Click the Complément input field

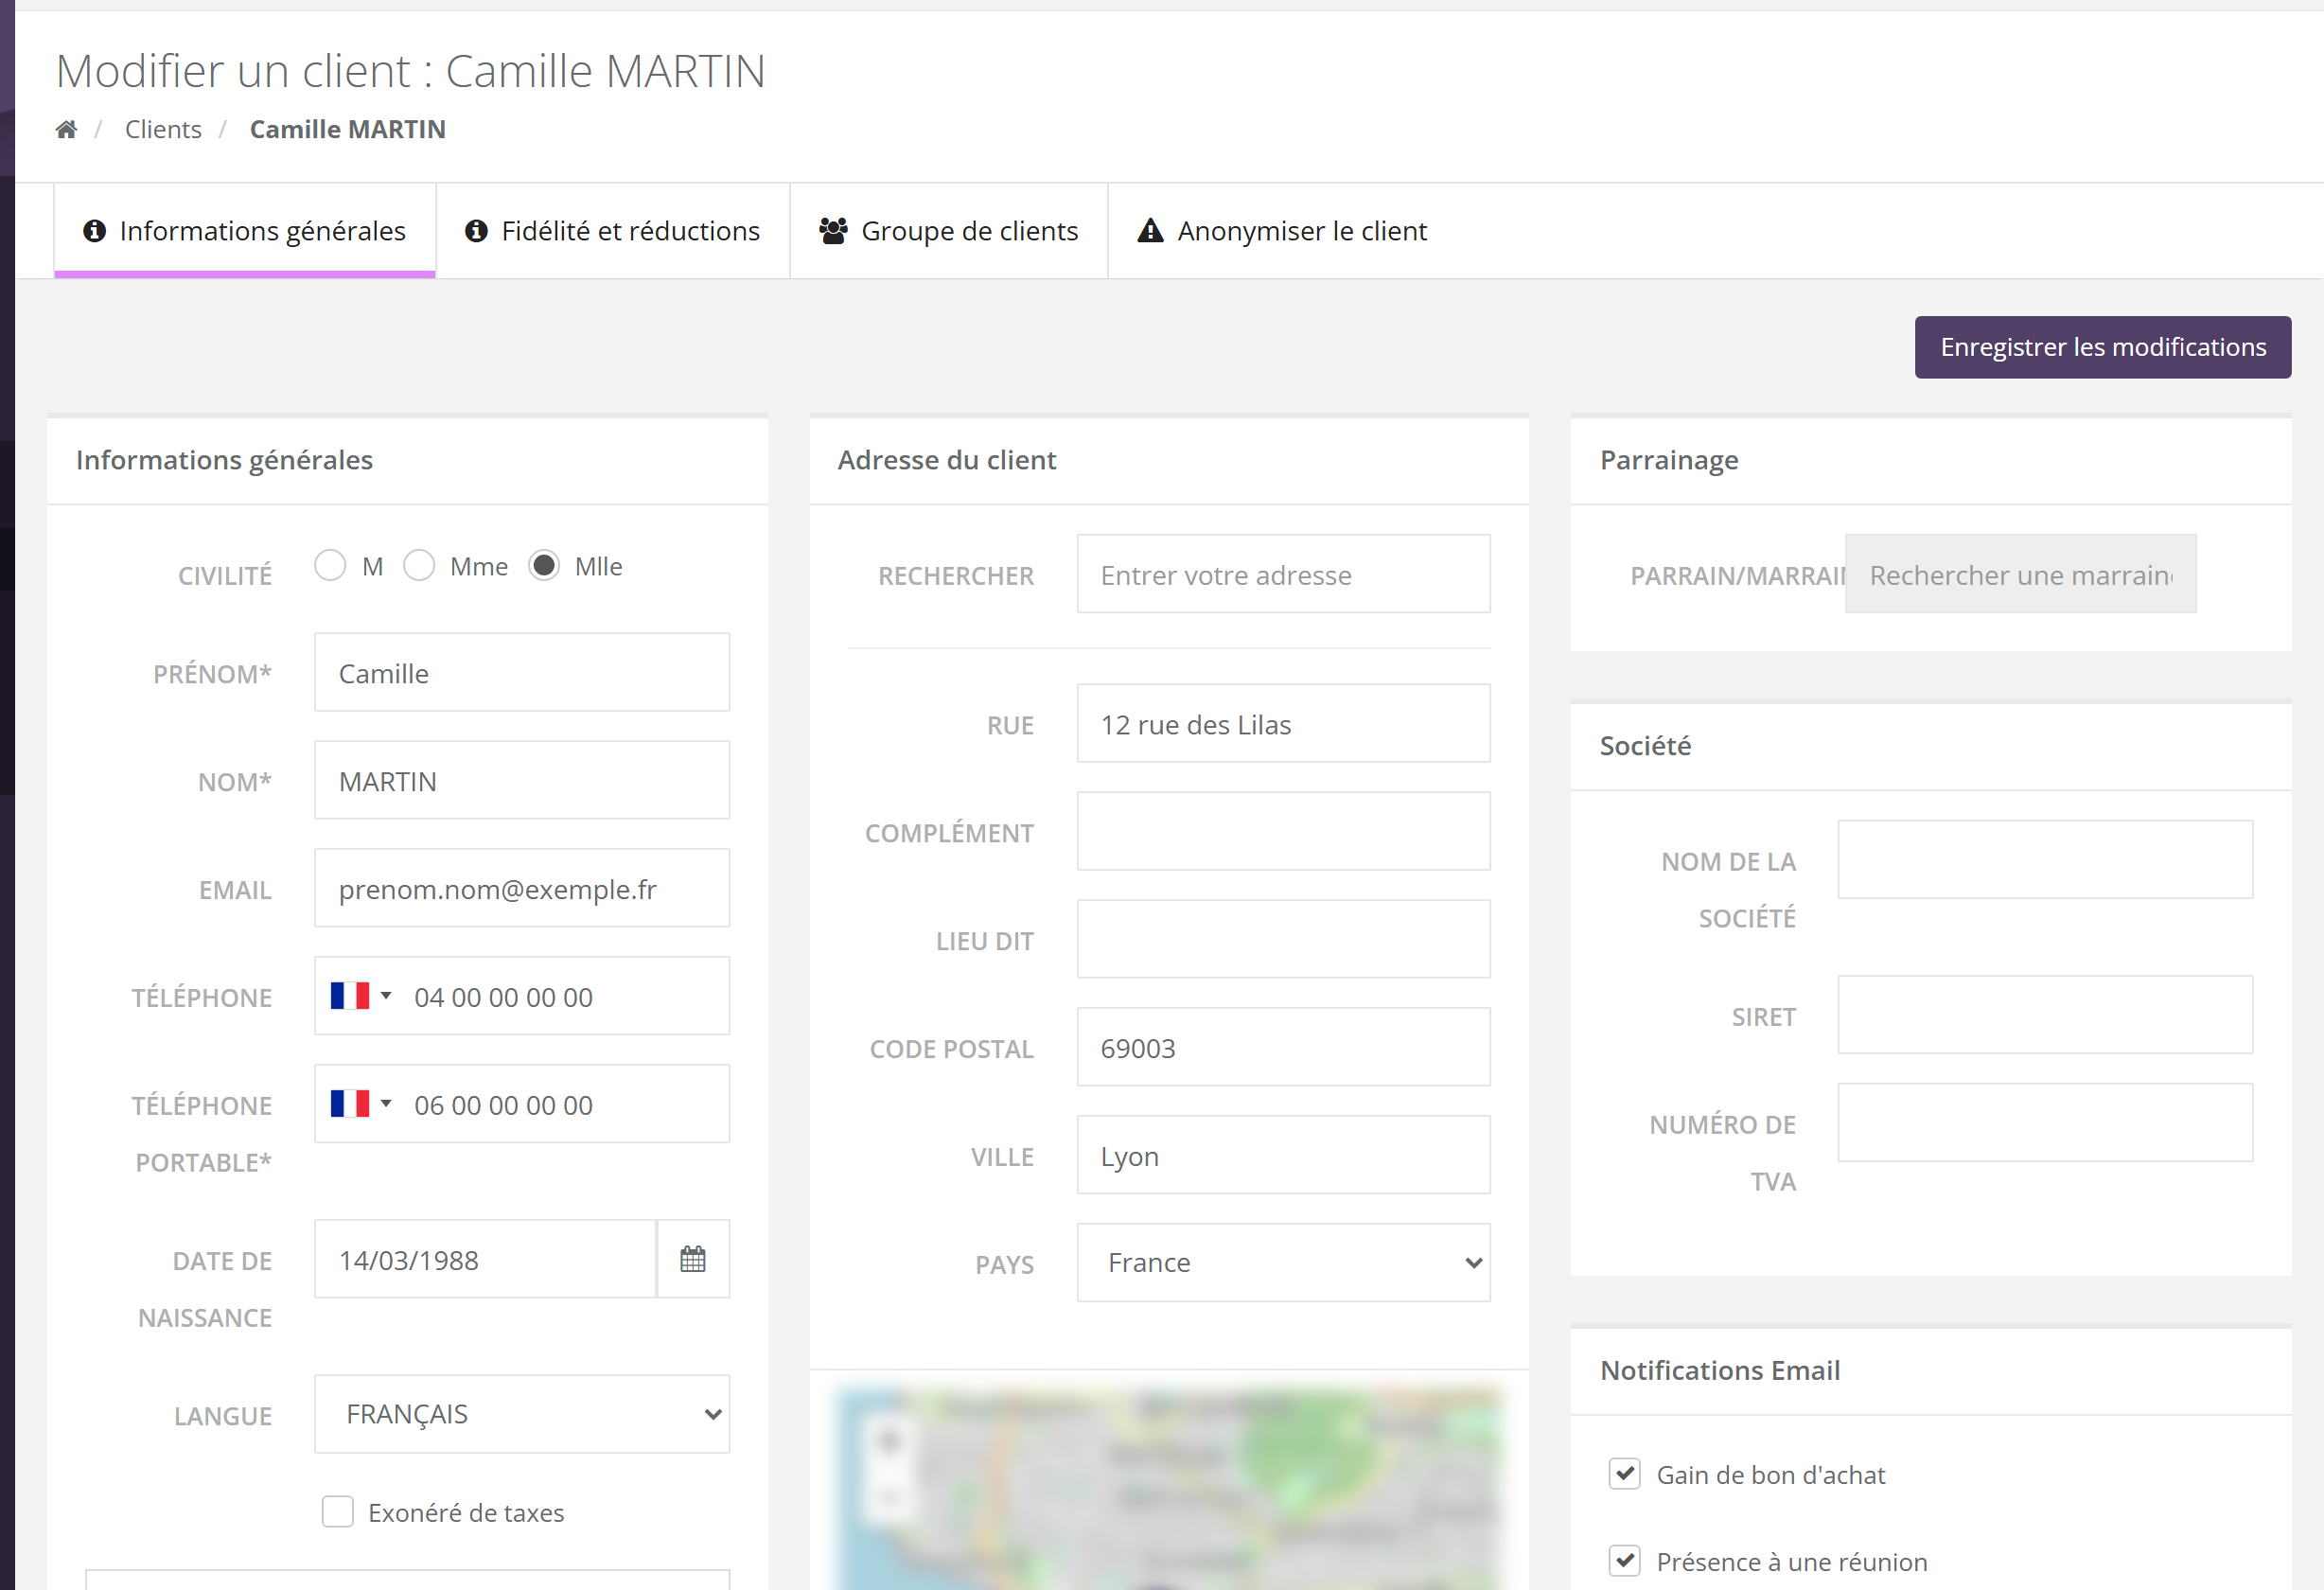[1284, 832]
